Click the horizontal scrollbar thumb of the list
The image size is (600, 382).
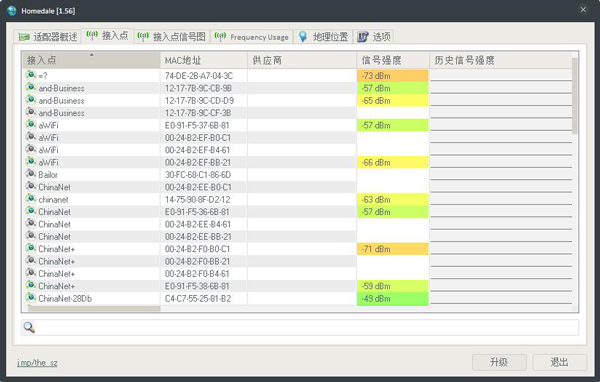(x=94, y=309)
